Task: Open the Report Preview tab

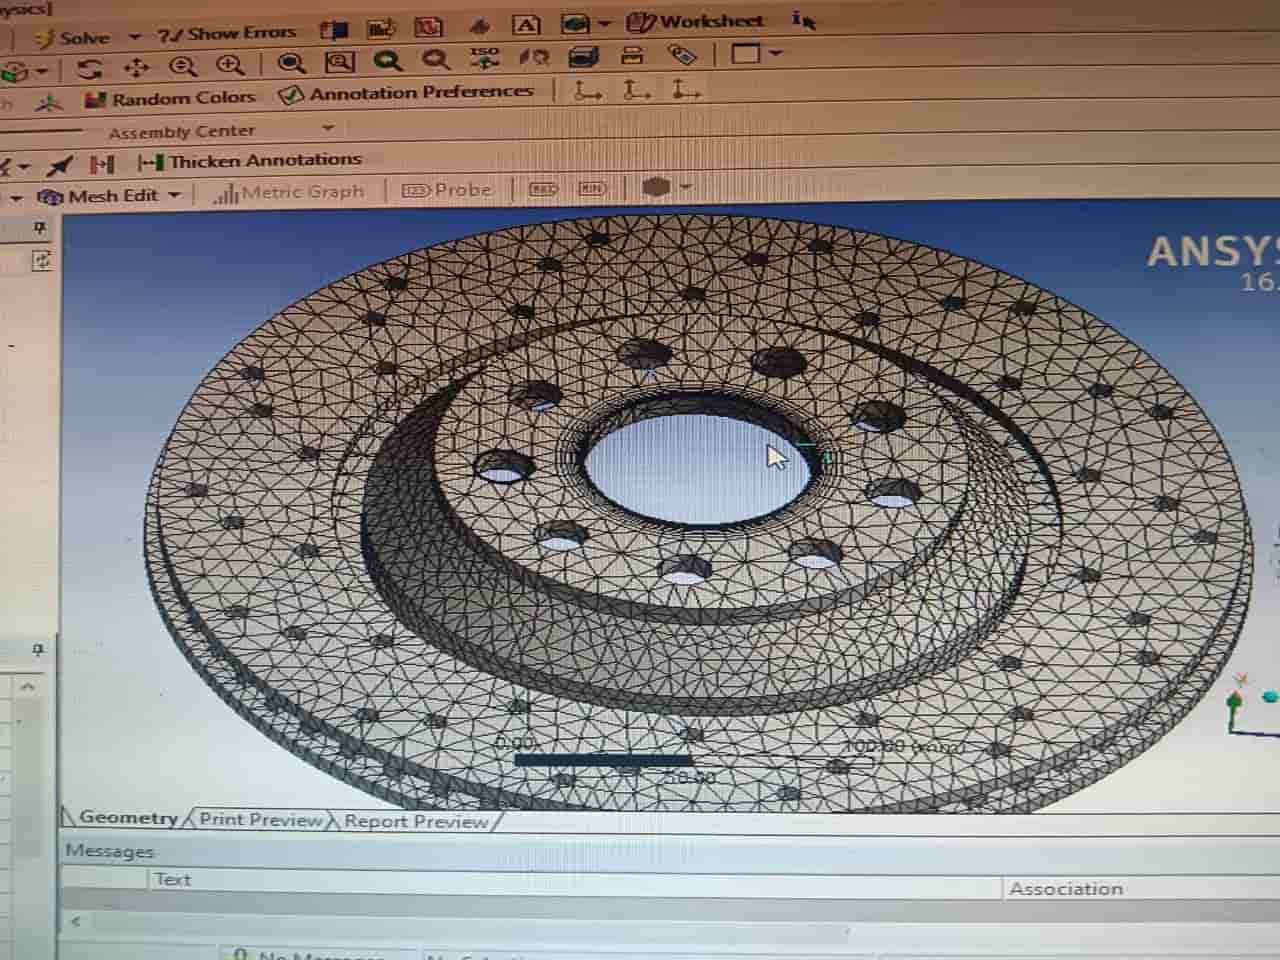Action: click(416, 822)
